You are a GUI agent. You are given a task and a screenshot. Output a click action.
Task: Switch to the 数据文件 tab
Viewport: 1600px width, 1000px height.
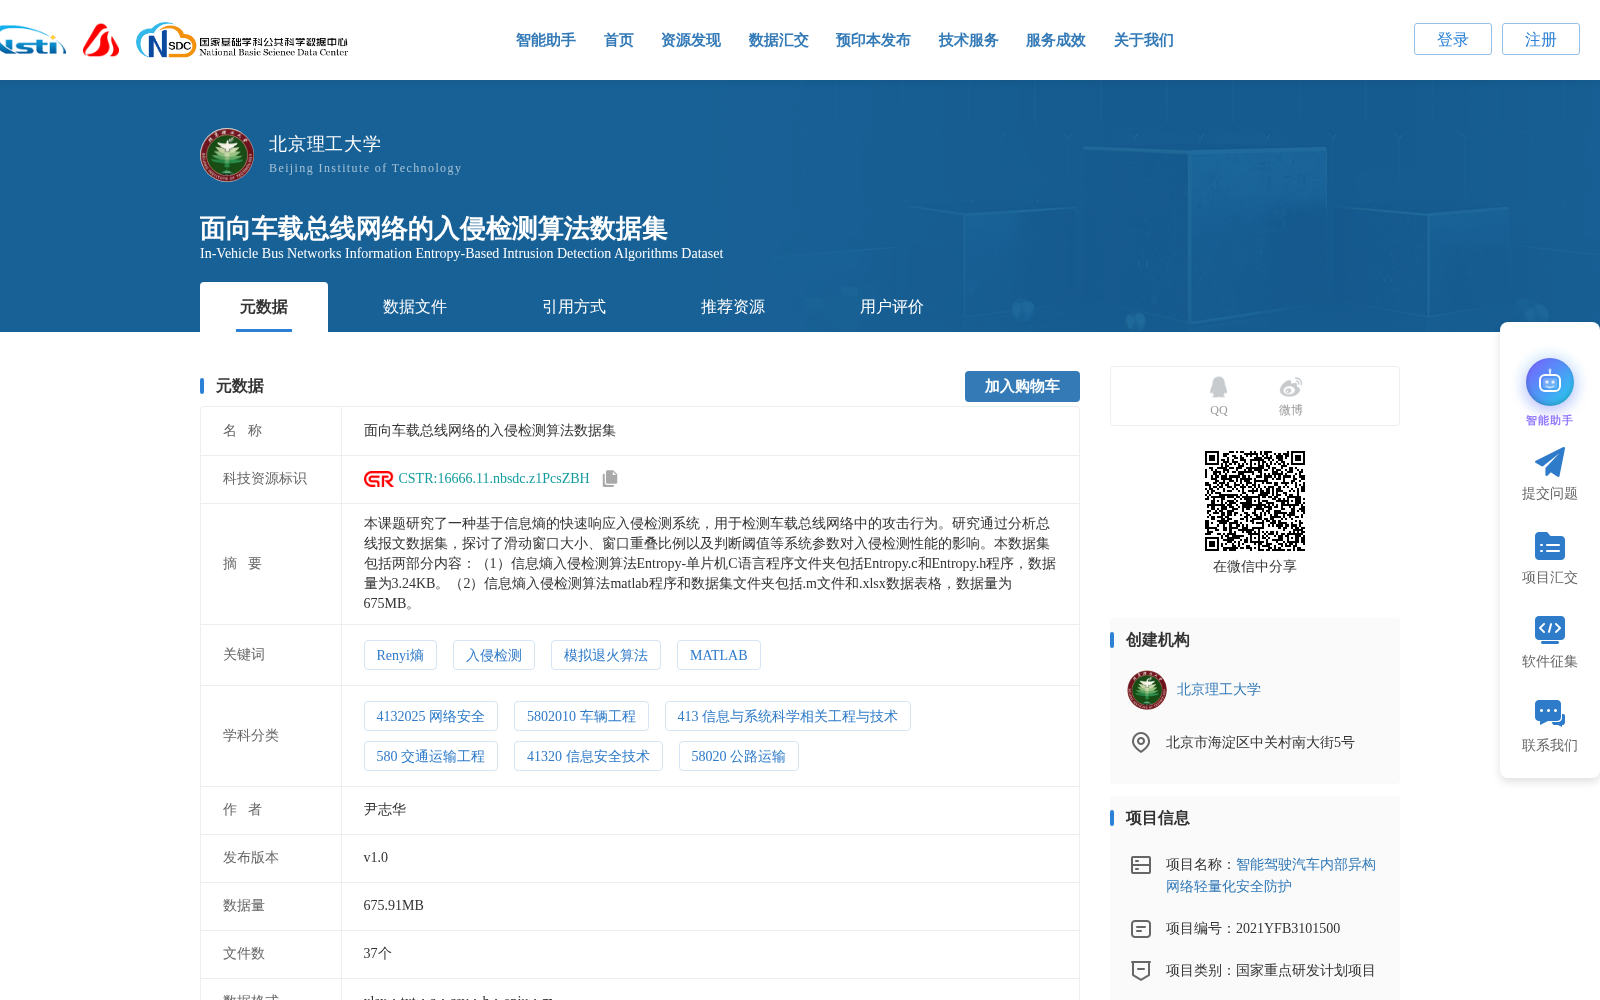(x=415, y=307)
